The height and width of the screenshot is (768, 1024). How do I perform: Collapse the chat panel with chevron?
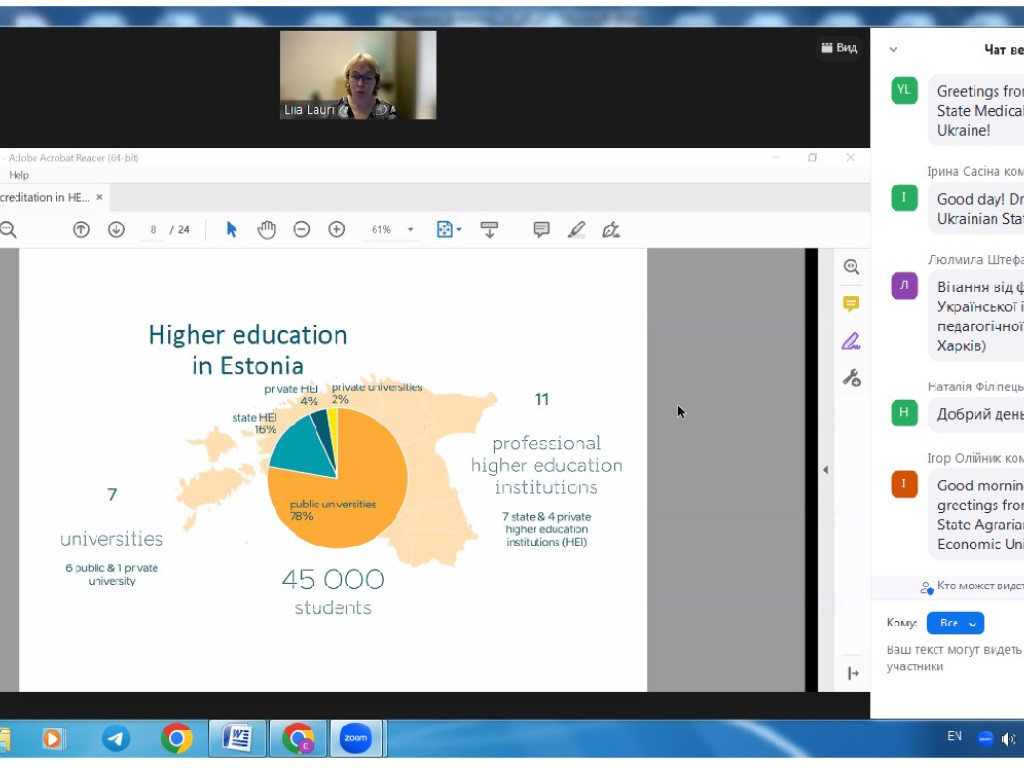[x=893, y=49]
